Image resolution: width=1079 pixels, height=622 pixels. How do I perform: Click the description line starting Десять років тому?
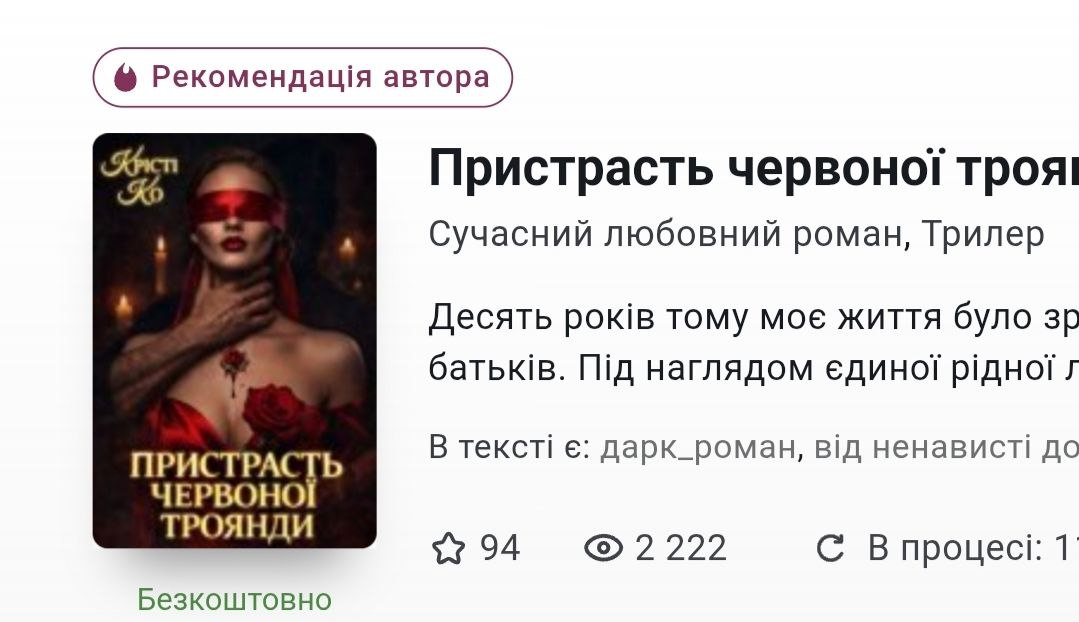[x=754, y=318]
